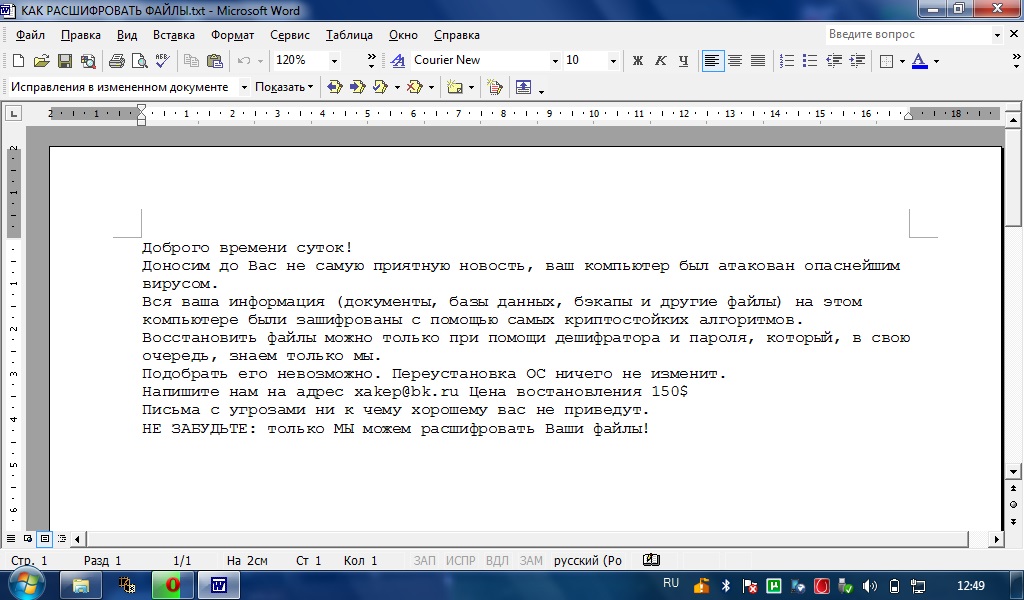
Task: Open the Формат menu
Action: pyautogui.click(x=232, y=34)
